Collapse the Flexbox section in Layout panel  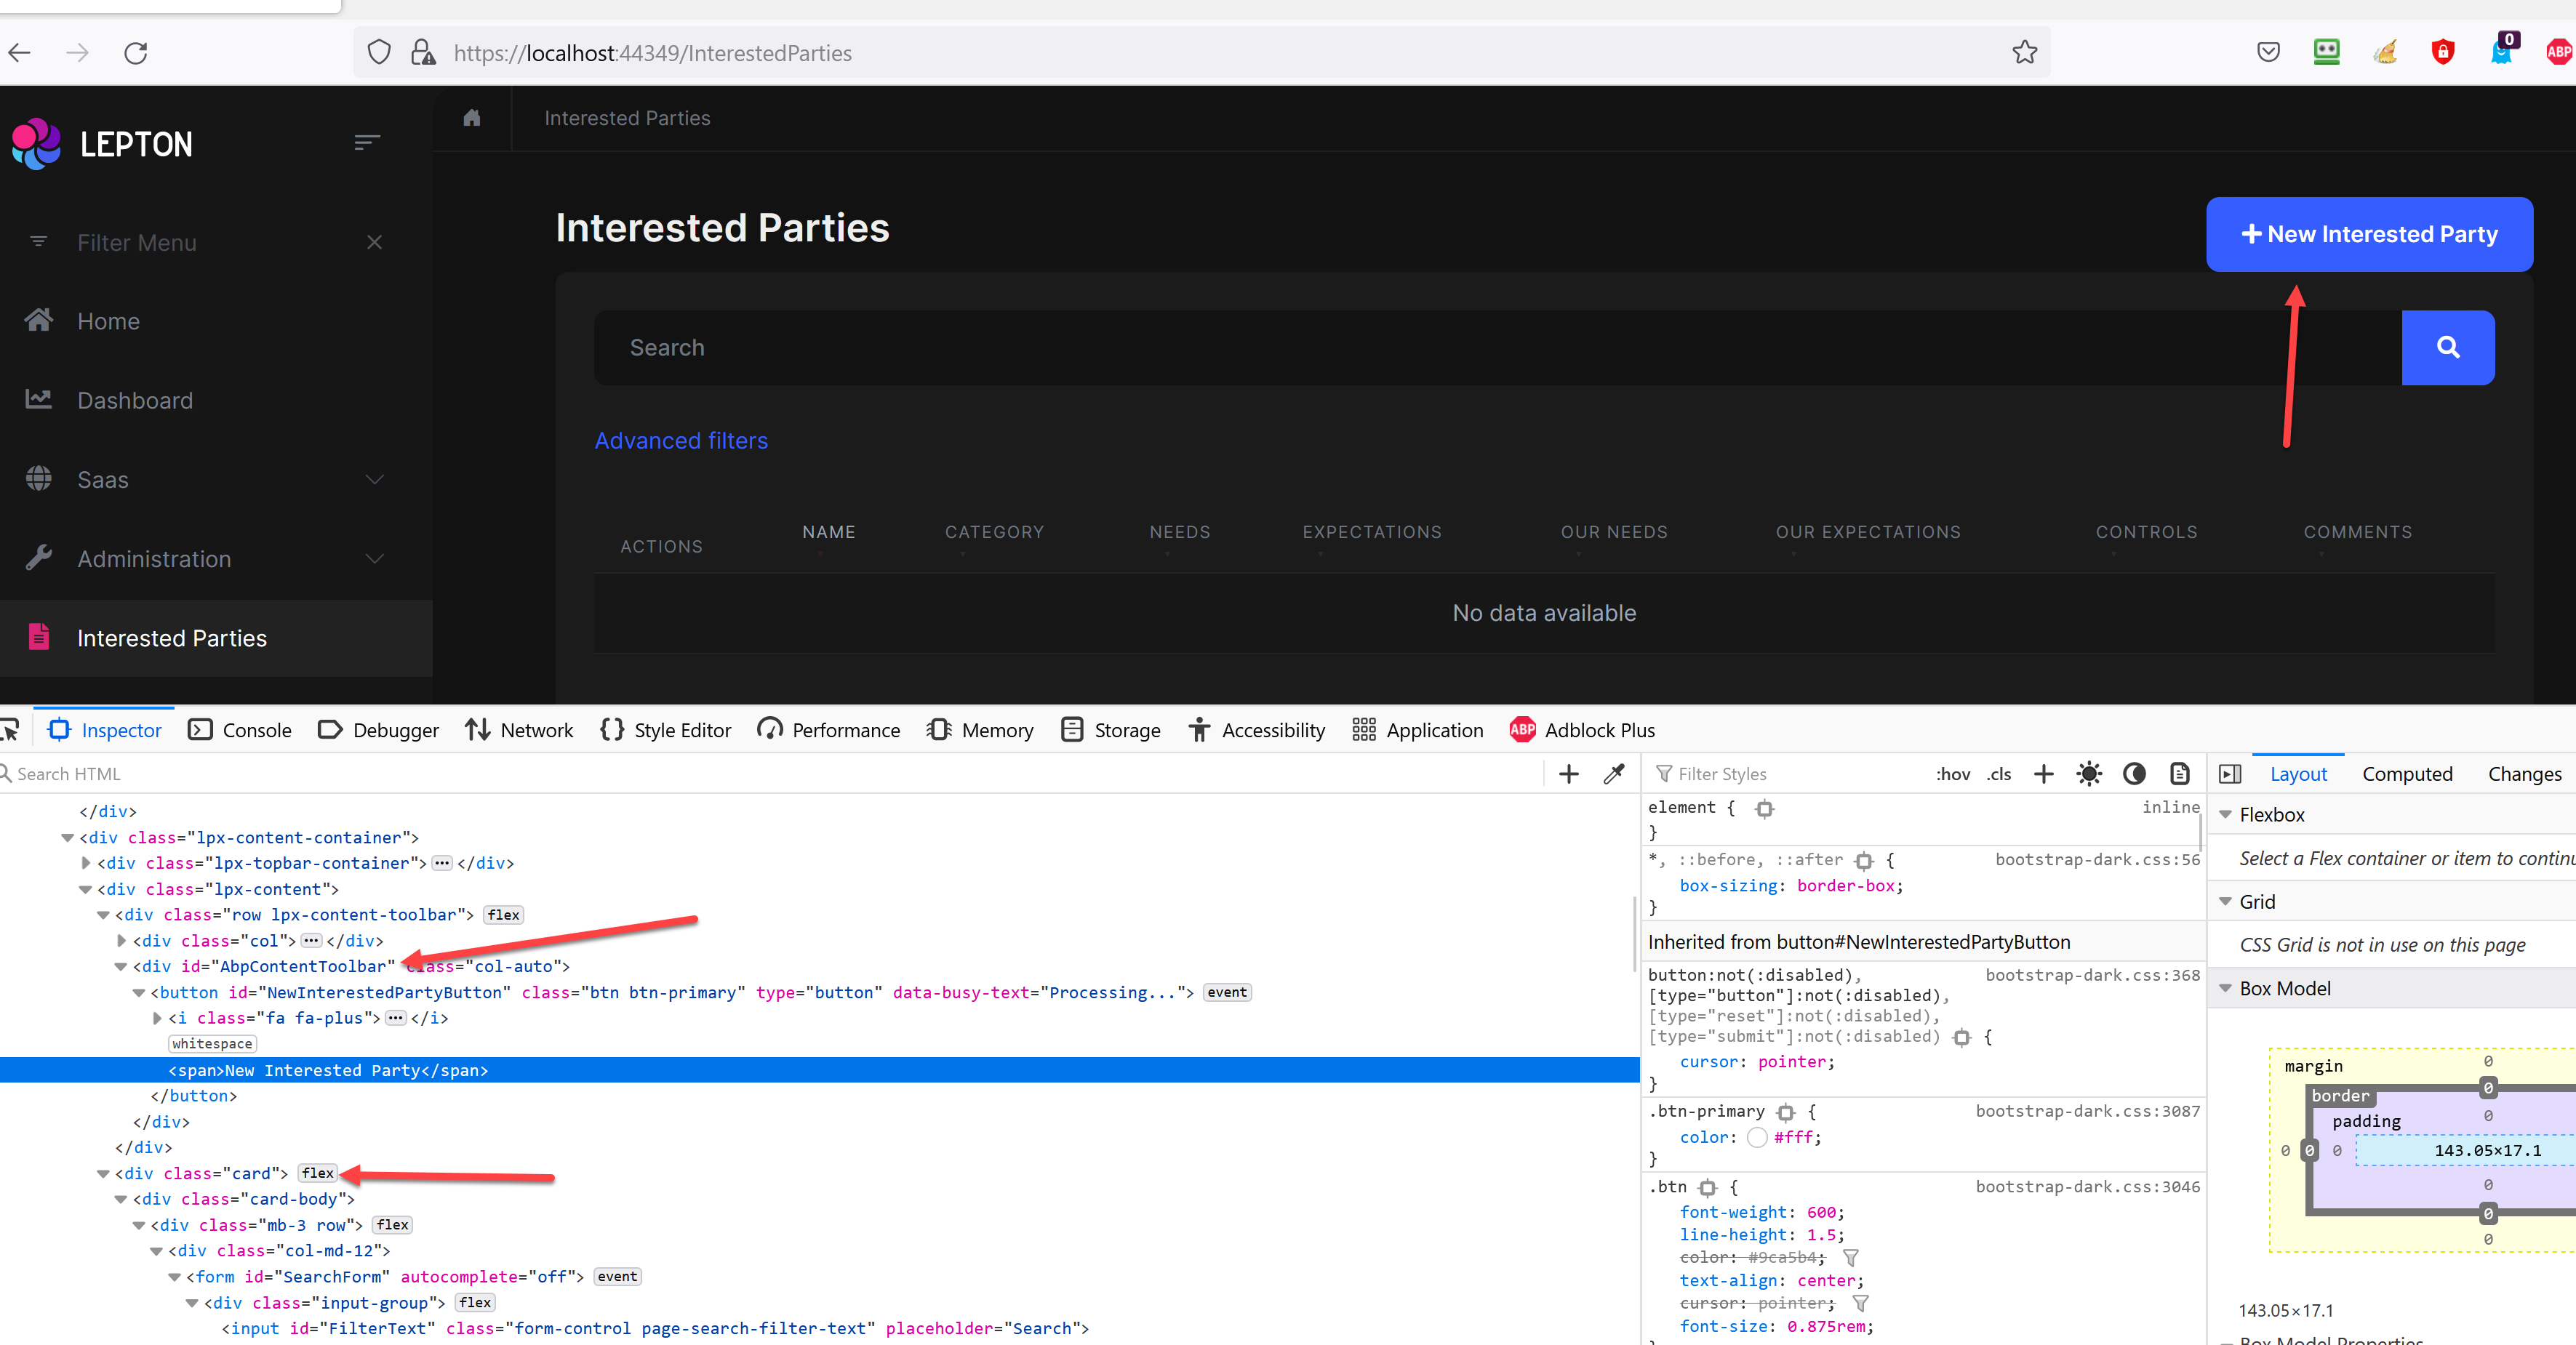pyautogui.click(x=2227, y=814)
